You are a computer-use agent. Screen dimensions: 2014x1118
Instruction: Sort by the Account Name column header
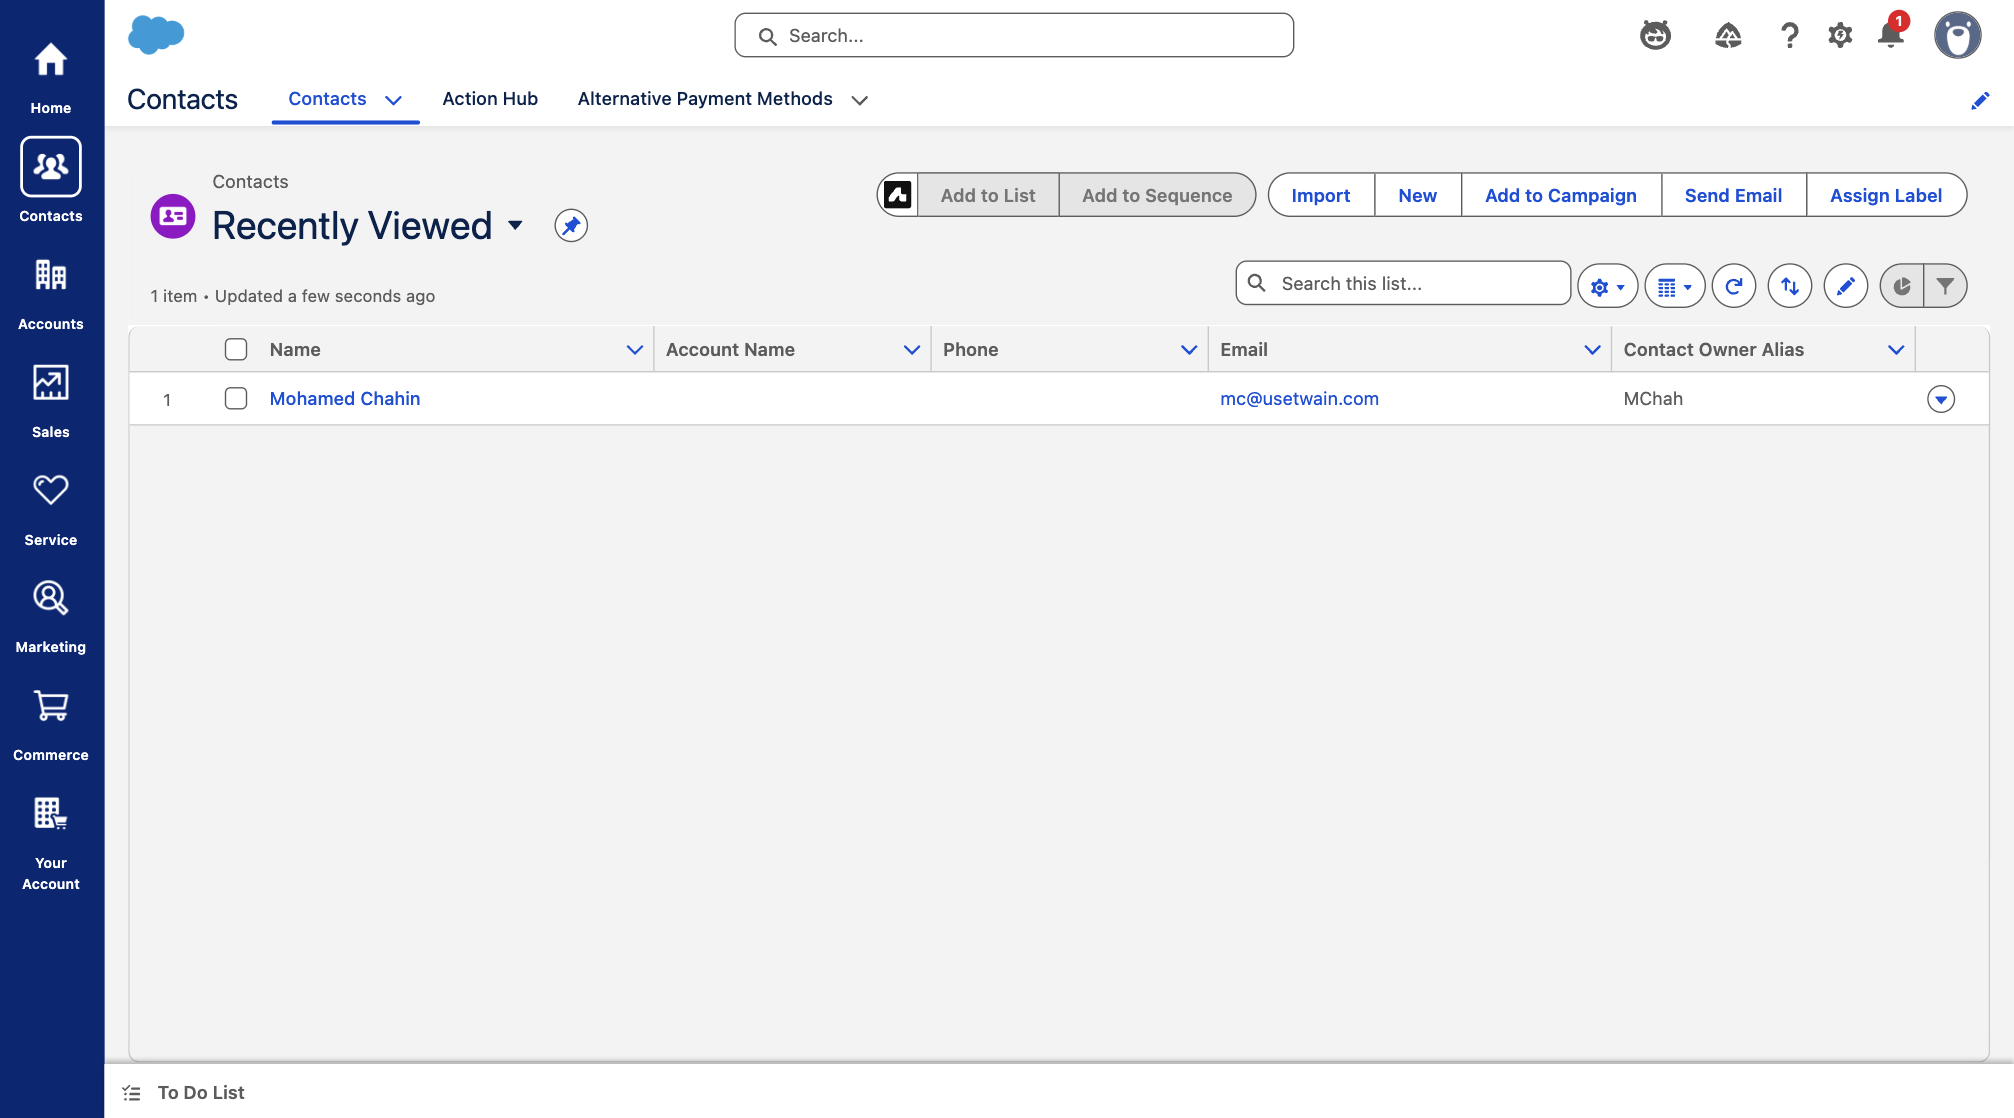tap(730, 349)
